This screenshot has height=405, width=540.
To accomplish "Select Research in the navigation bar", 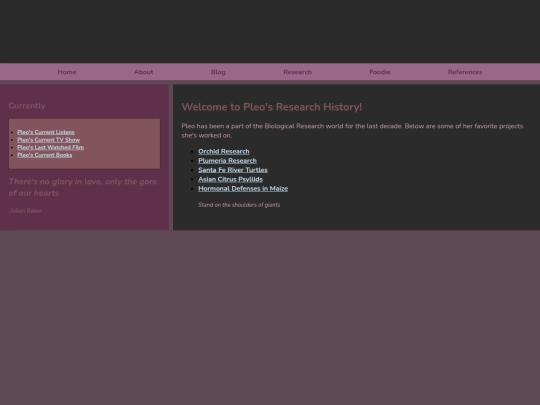I will 298,72.
